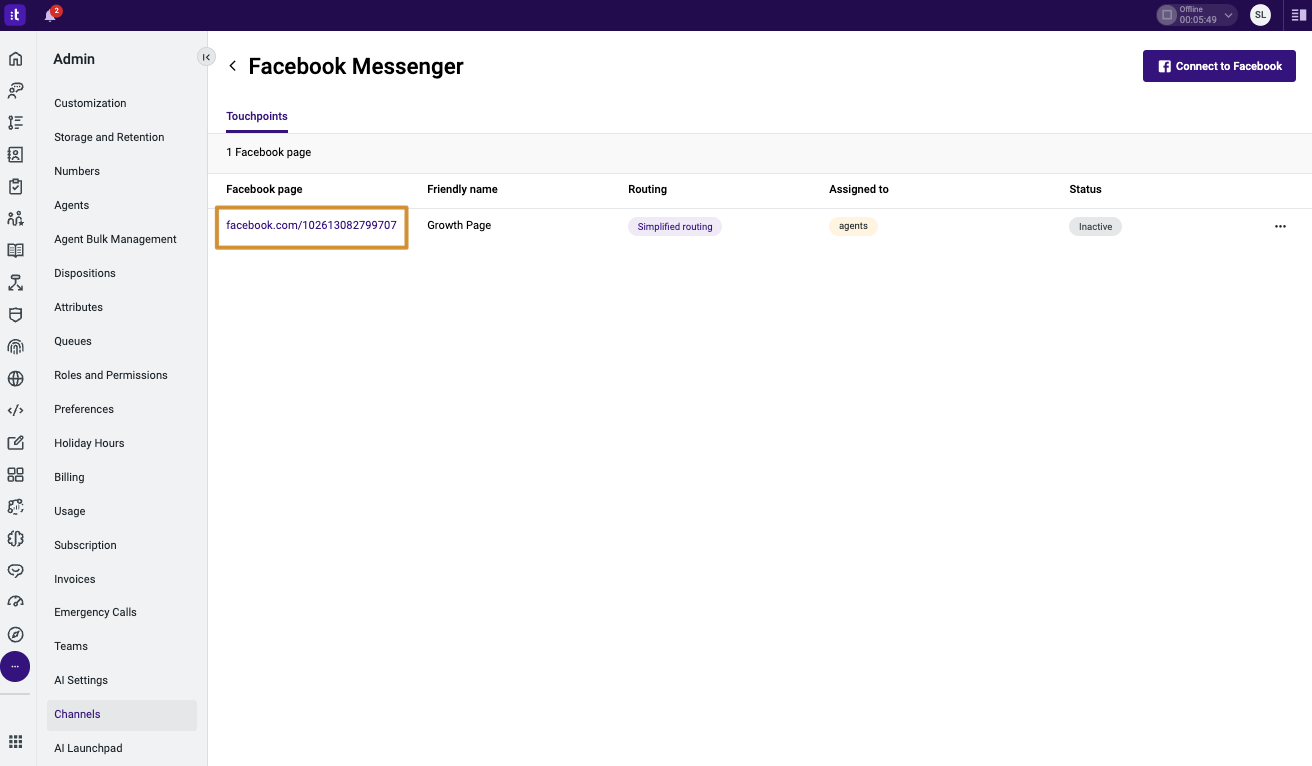
Task: Open Attributes in Admin menu
Action: click(x=78, y=307)
